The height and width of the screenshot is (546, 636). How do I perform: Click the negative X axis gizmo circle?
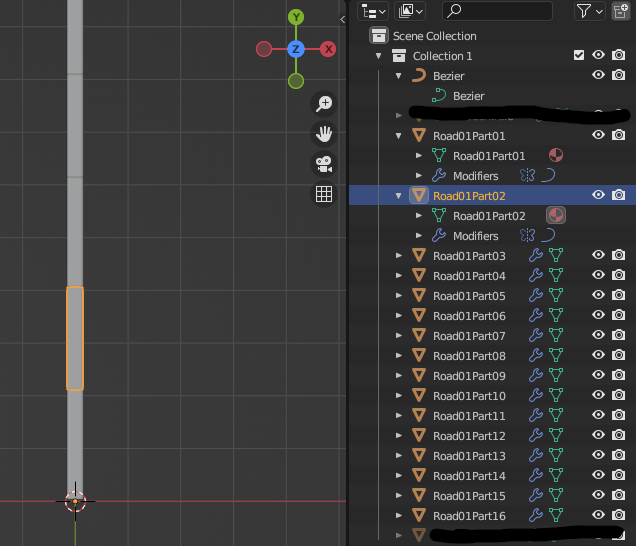click(264, 49)
